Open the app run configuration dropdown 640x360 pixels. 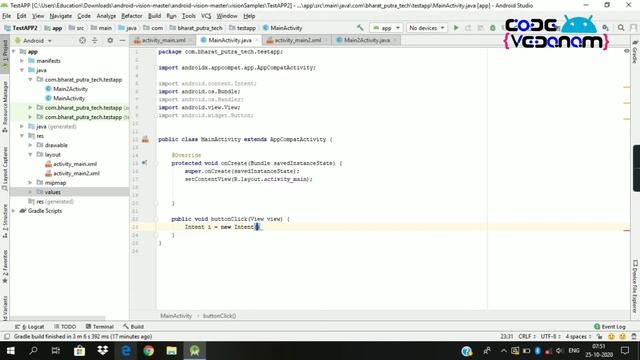pos(386,28)
